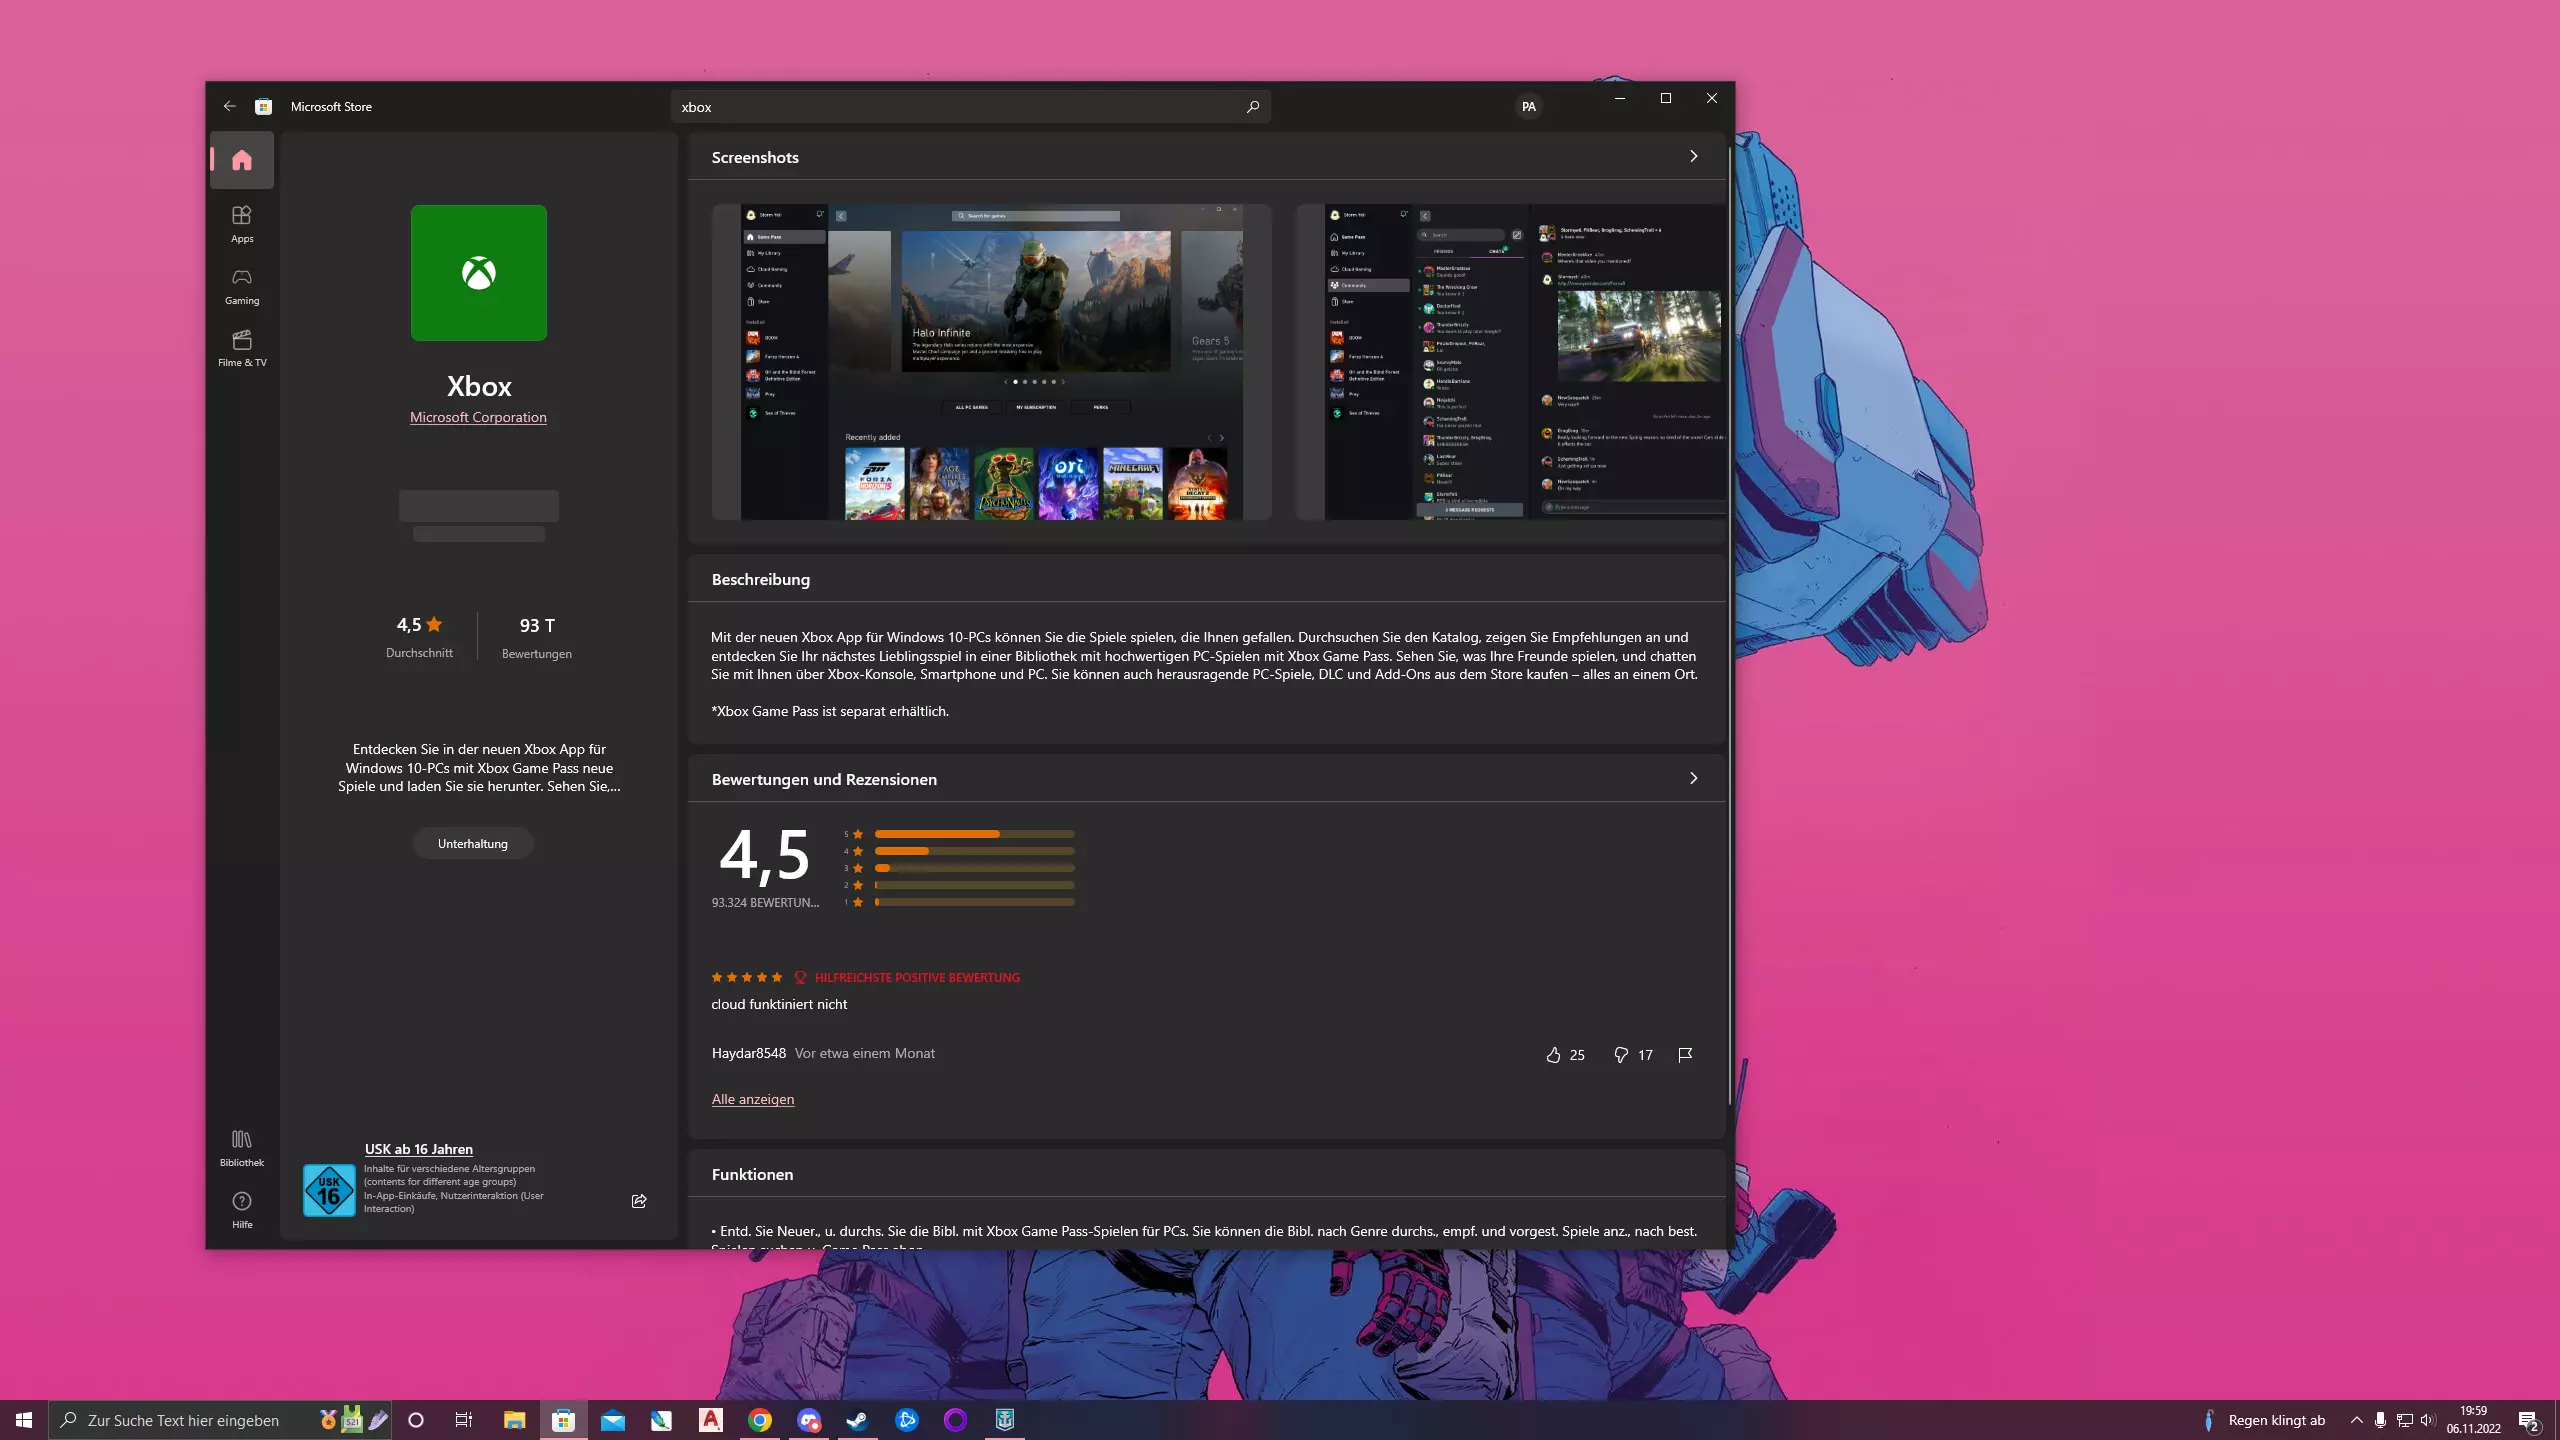Open the Microsoft Corporation publisher link
The image size is (2560, 1440).
click(478, 417)
